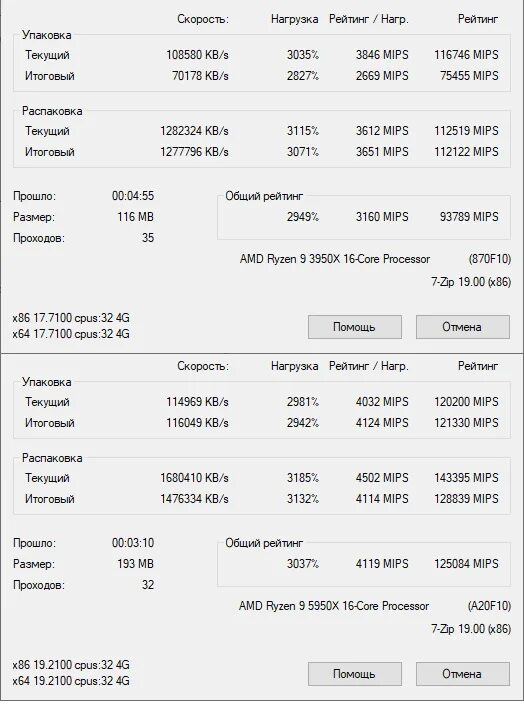Image resolution: width=524 pixels, height=706 pixels.
Task: Click the 1680410 KB/s decompression speed
Action: 194,477
